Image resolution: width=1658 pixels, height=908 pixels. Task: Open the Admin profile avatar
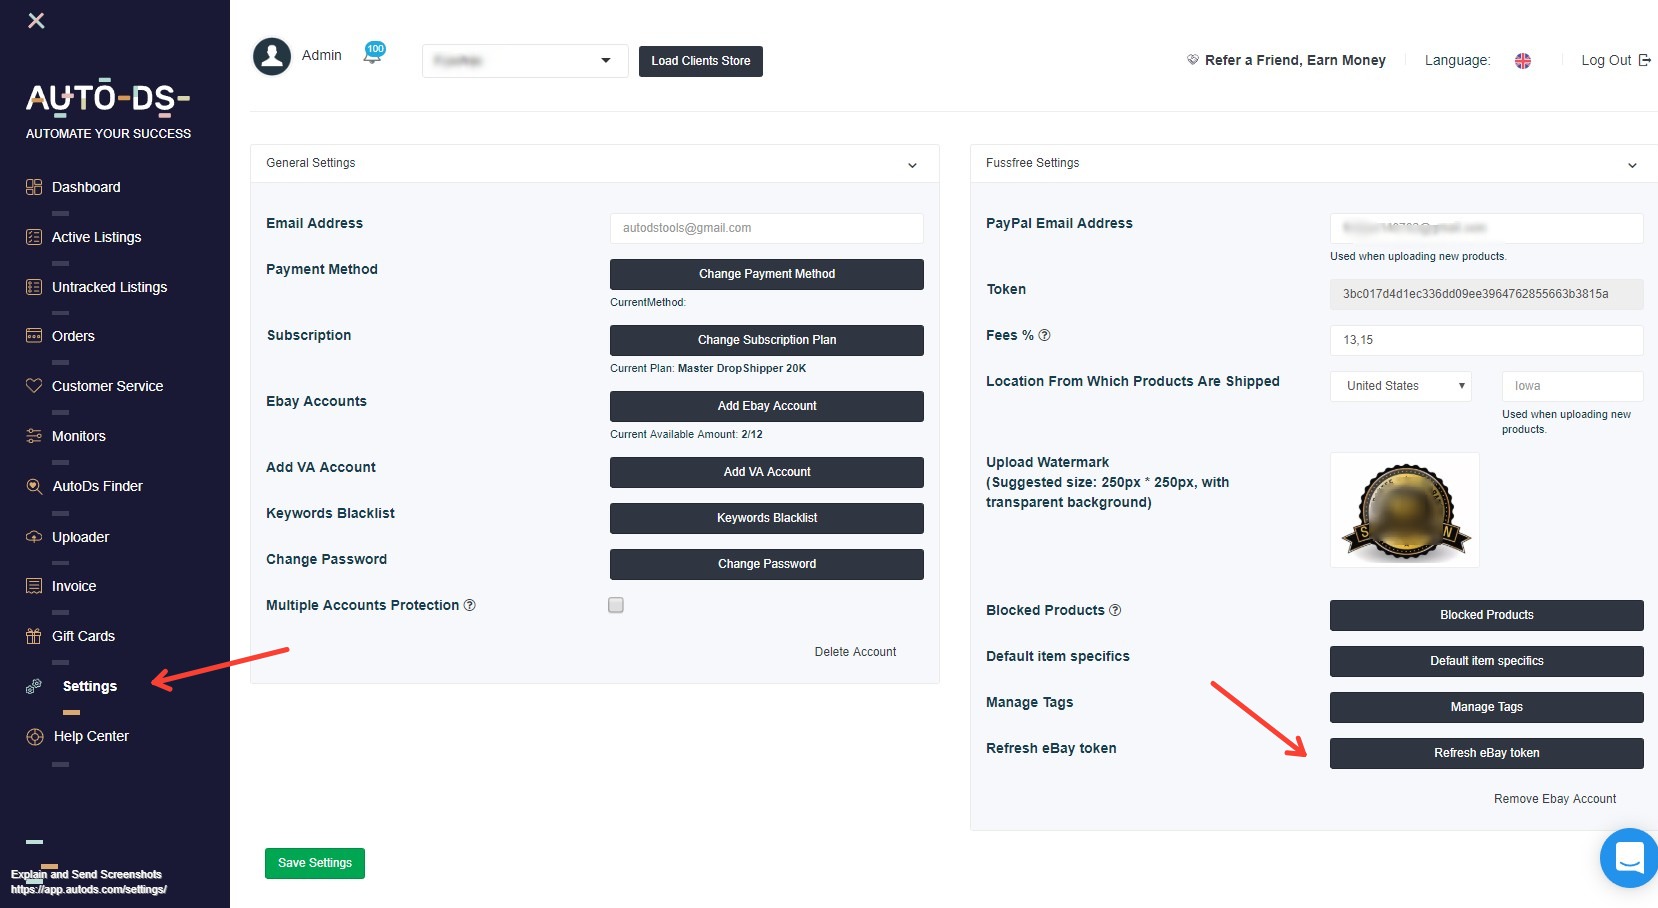tap(272, 57)
